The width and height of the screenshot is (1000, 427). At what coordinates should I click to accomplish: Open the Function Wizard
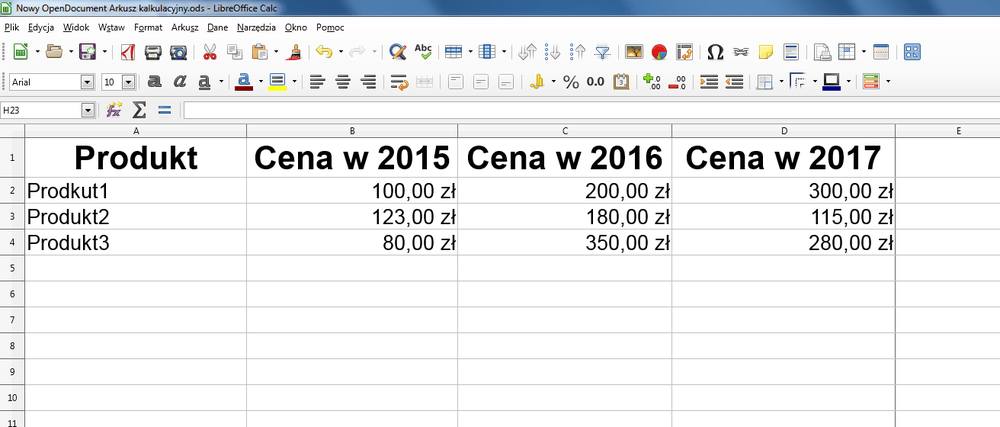tap(114, 110)
